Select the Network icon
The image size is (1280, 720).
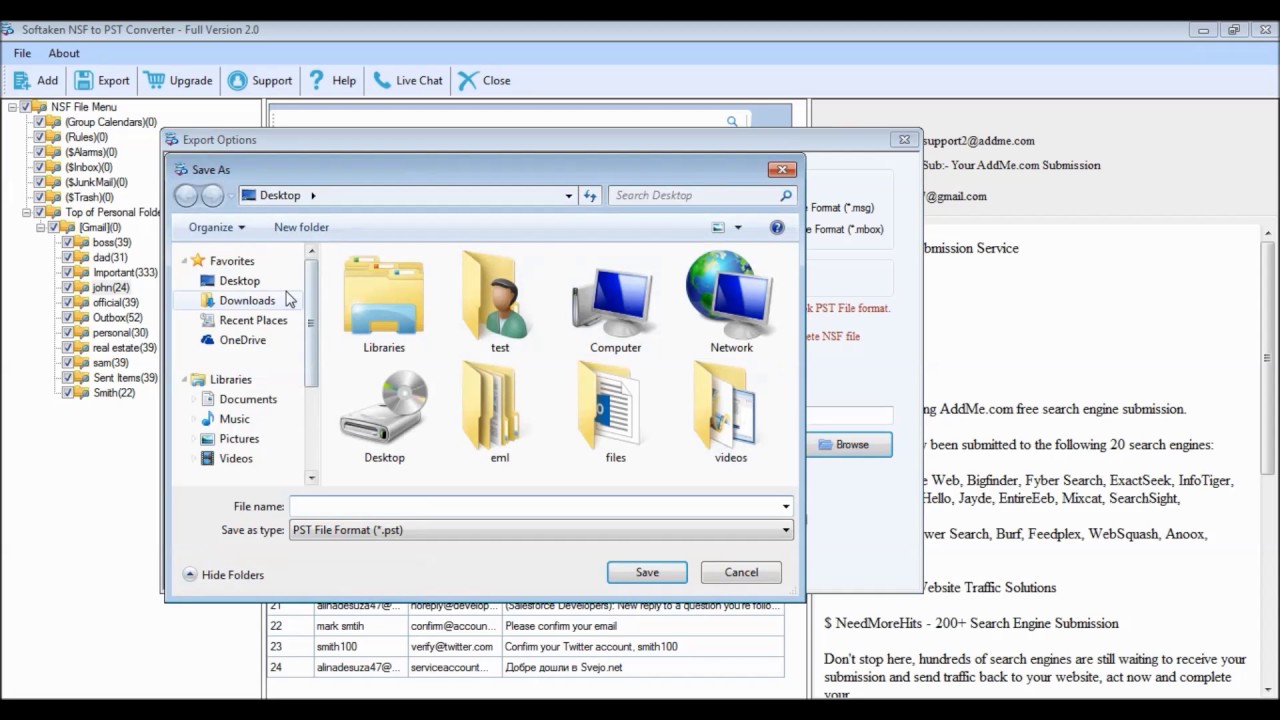(731, 295)
